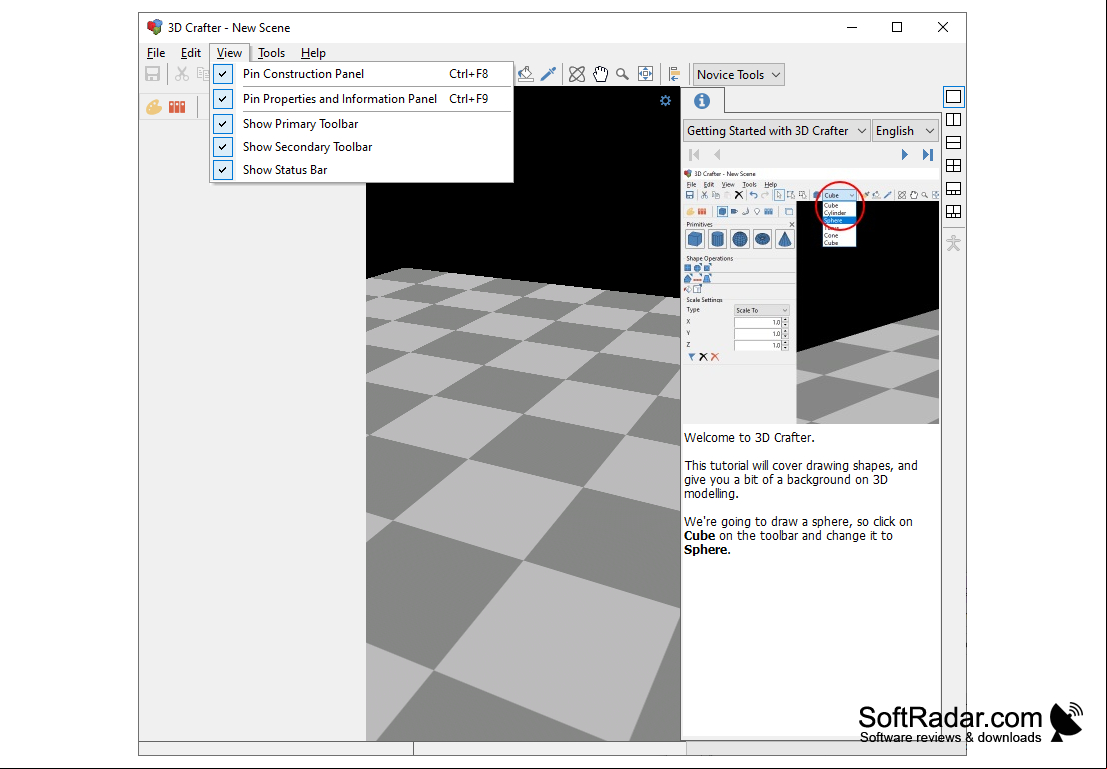Toggle Show Primary Toolbar off
The width and height of the screenshot is (1107, 769).
[361, 124]
